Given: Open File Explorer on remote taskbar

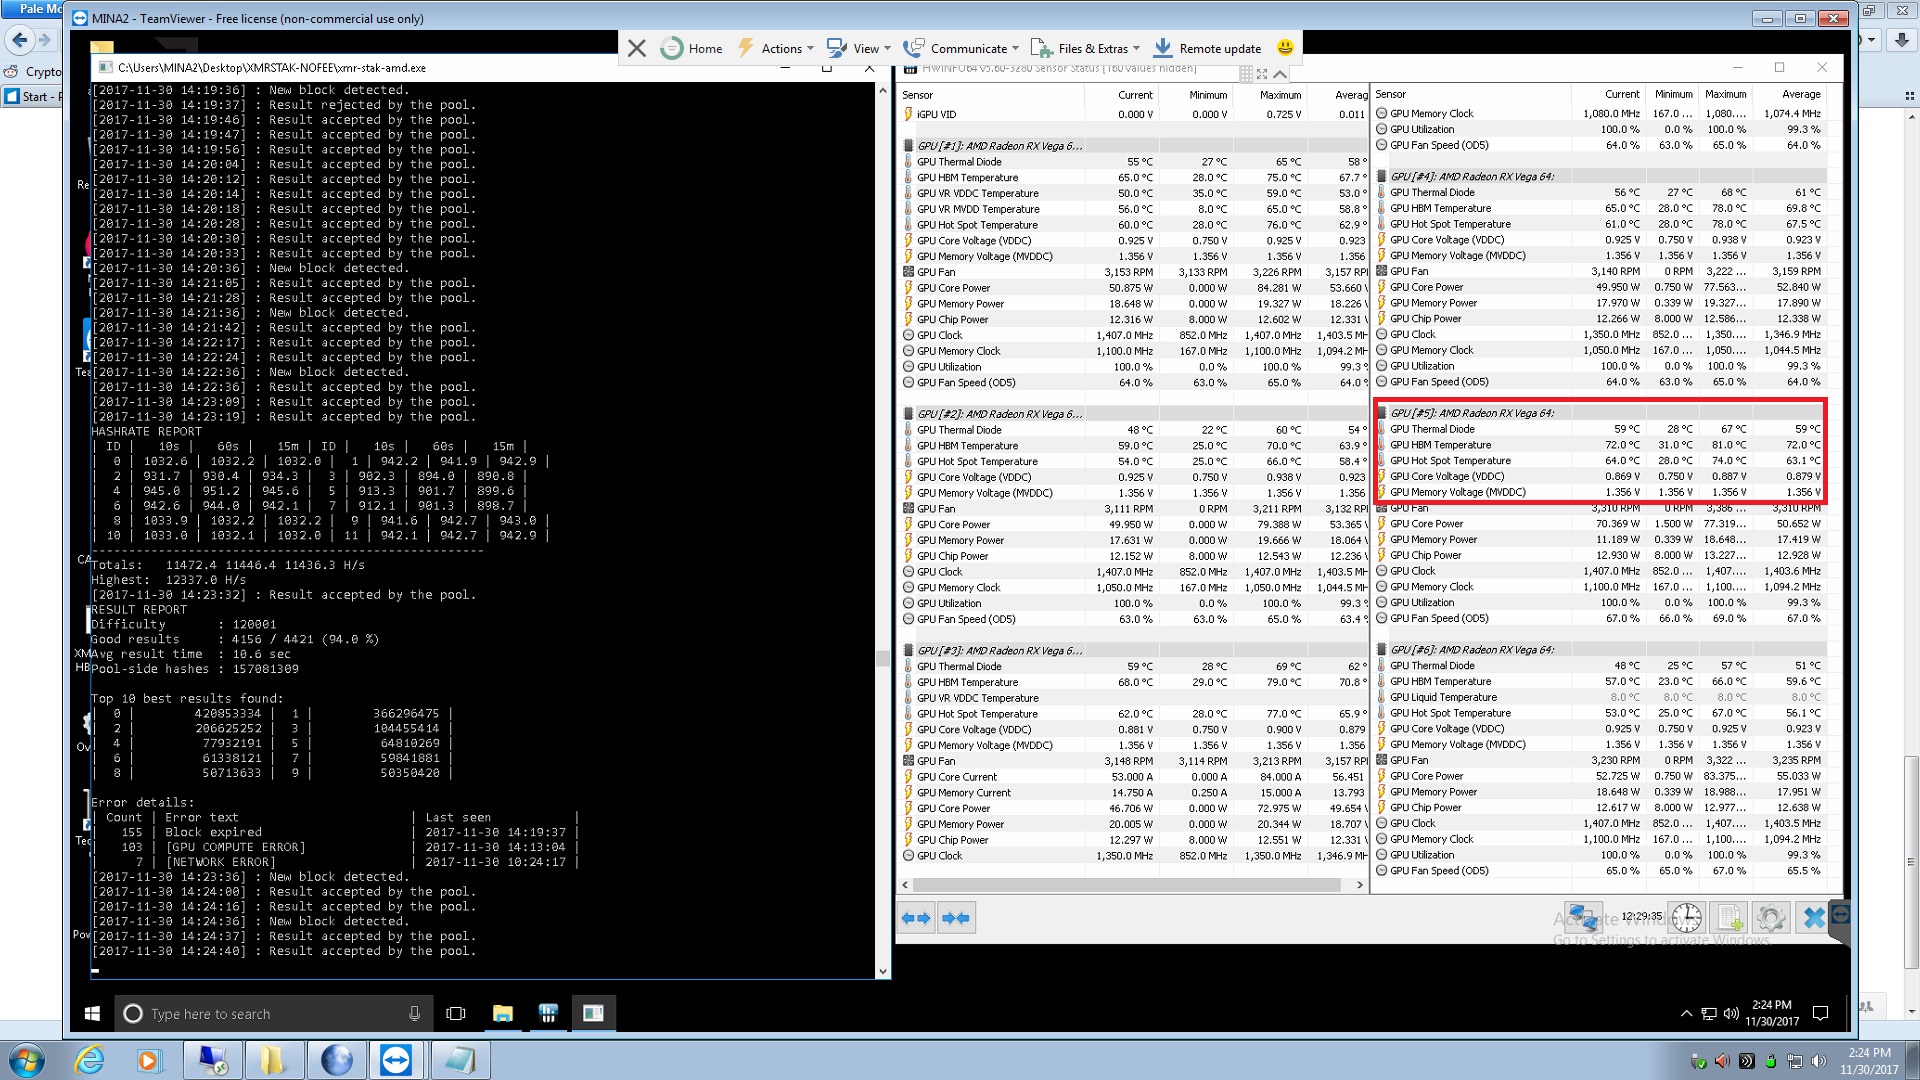Looking at the screenshot, I should click(502, 1013).
